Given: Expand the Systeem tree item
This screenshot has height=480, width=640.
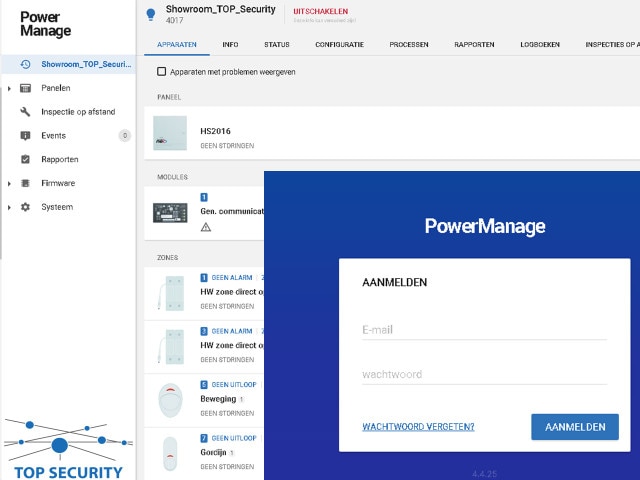Looking at the screenshot, I should pyautogui.click(x=9, y=207).
